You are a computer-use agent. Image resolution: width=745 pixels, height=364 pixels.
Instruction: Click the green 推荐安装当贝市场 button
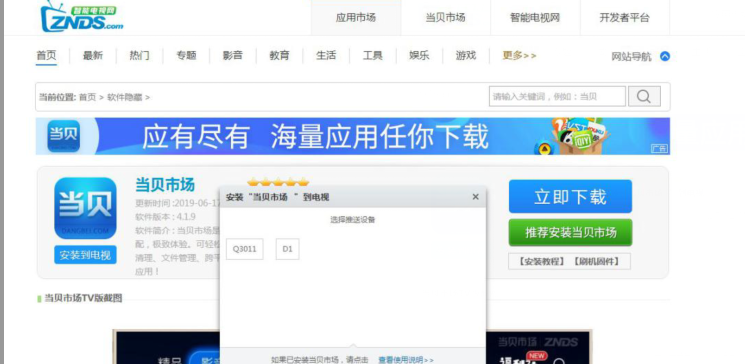coord(570,232)
